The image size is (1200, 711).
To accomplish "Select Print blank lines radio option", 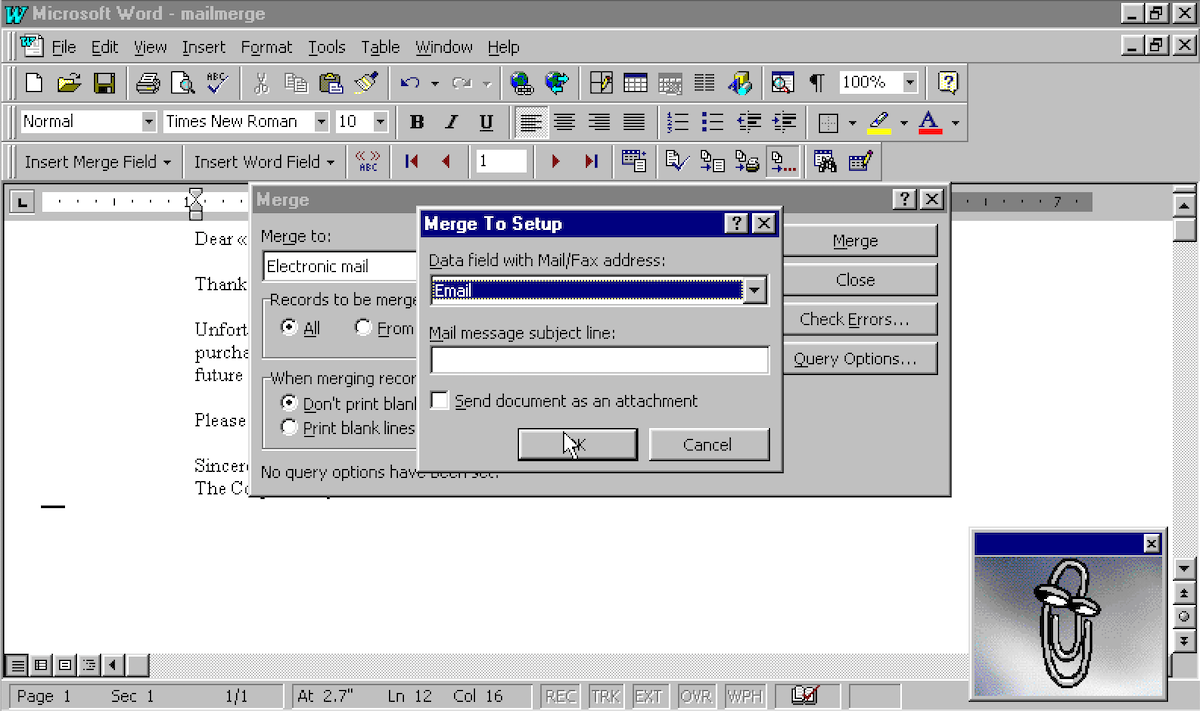I will point(289,428).
